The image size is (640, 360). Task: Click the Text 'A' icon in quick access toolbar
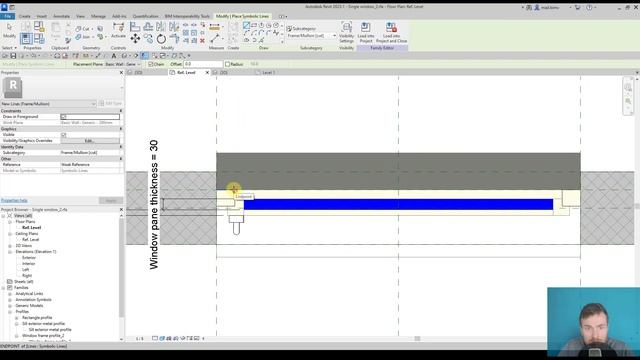114,56
